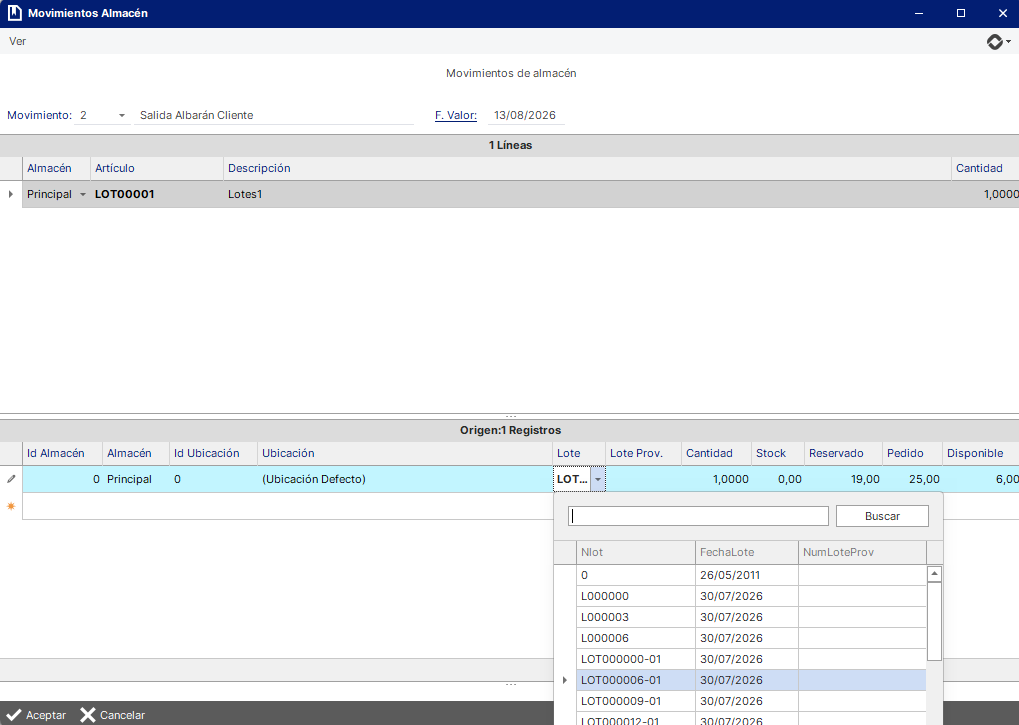Click the Cantidad header in lines grid
1019x725 pixels.
pyautogui.click(x=985, y=168)
